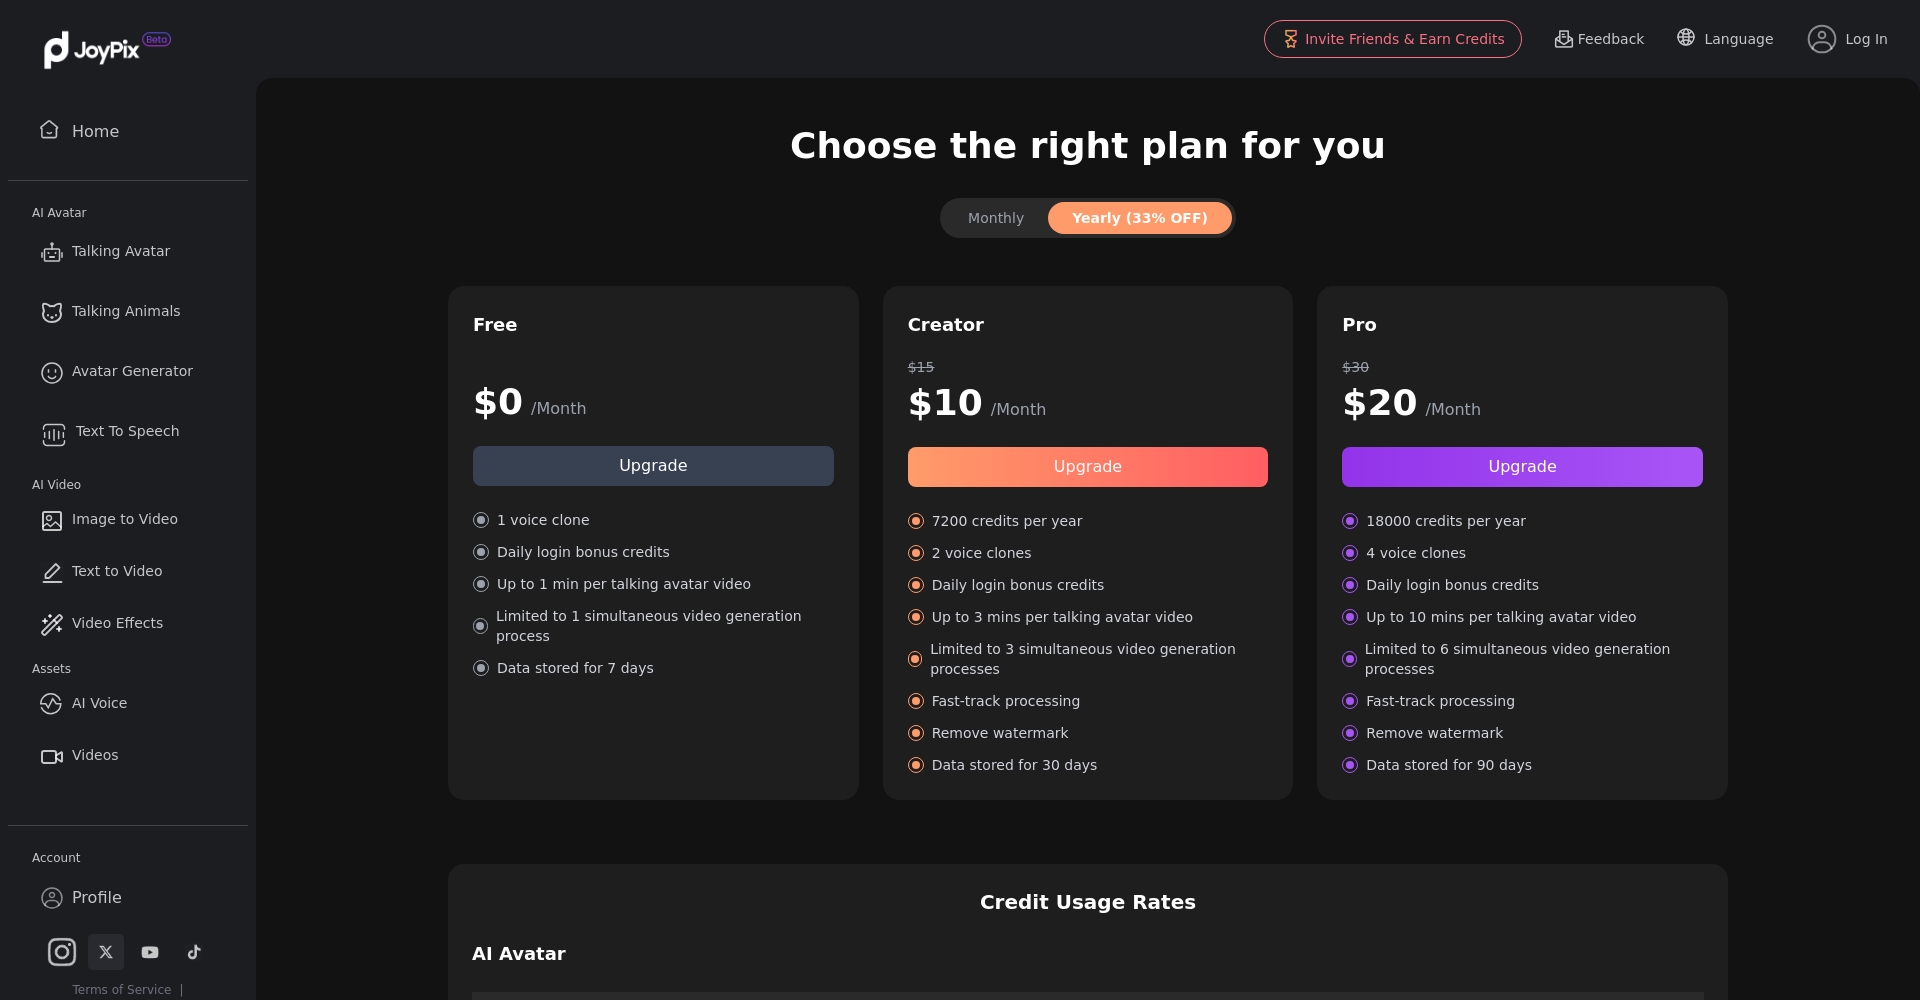The image size is (1920, 1000).
Task: Open the Log In account menu
Action: (1847, 39)
